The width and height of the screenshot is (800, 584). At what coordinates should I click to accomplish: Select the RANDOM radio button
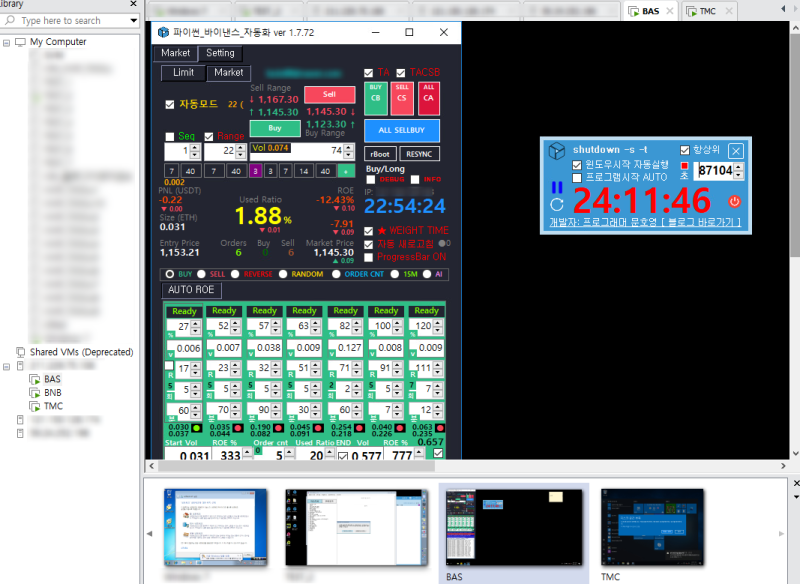[283, 274]
